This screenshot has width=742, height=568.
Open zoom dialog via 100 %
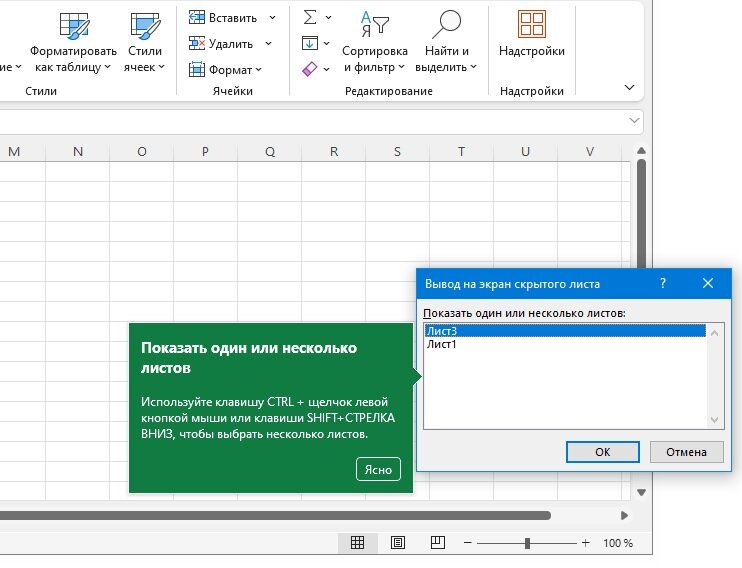coord(618,543)
